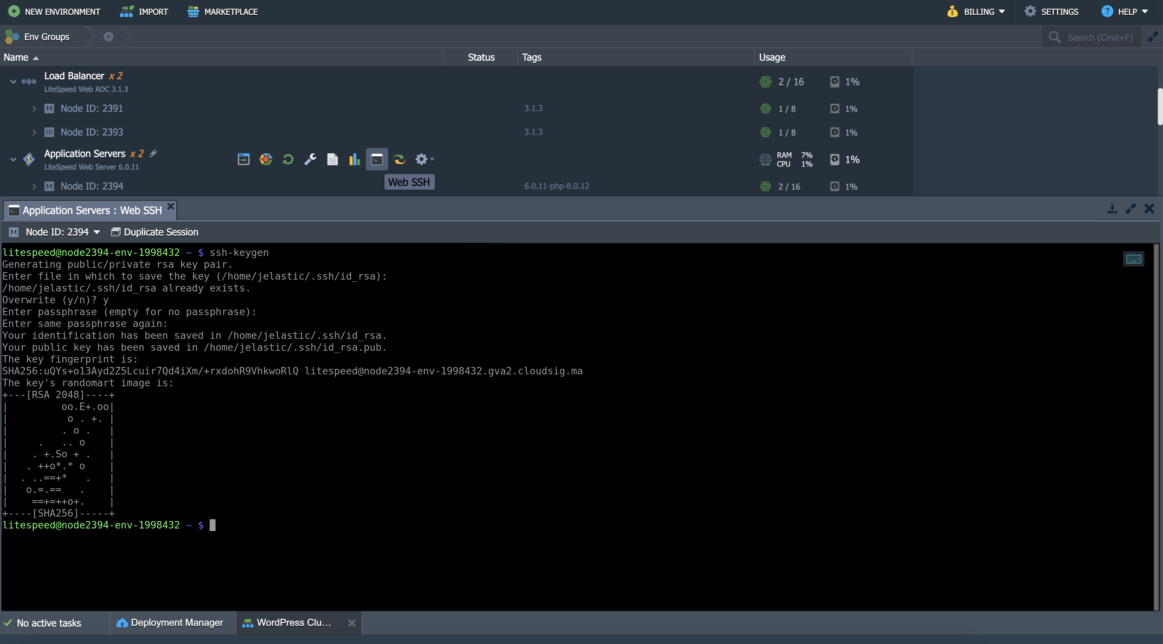Screen dimensions: 1163x644
Task: Open Application Servers in browser
Action: pyautogui.click(x=243, y=159)
